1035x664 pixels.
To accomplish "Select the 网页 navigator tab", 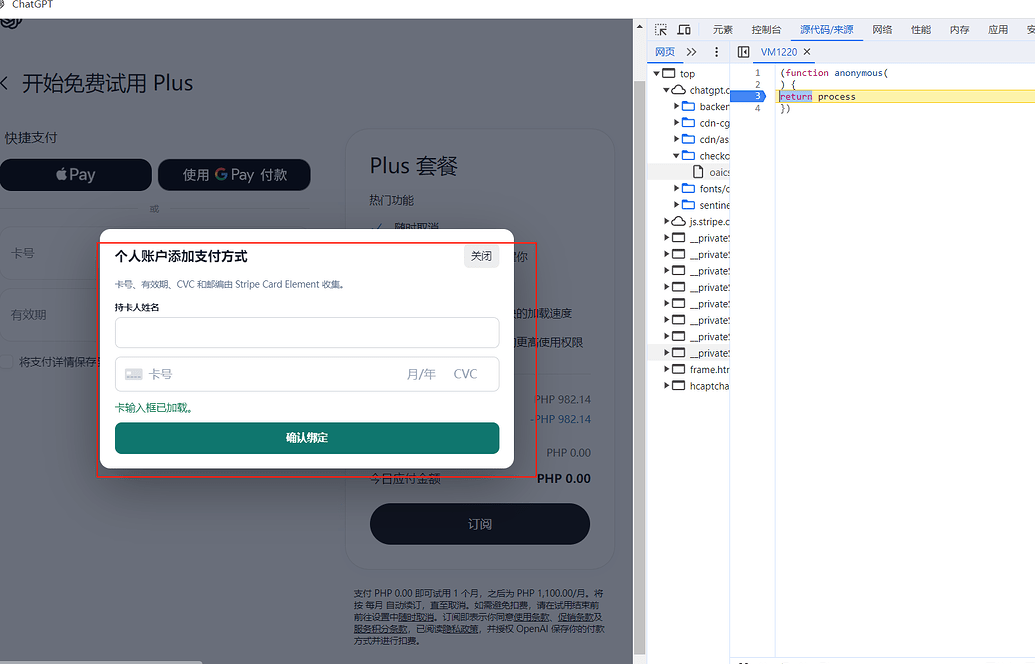I will pos(665,51).
